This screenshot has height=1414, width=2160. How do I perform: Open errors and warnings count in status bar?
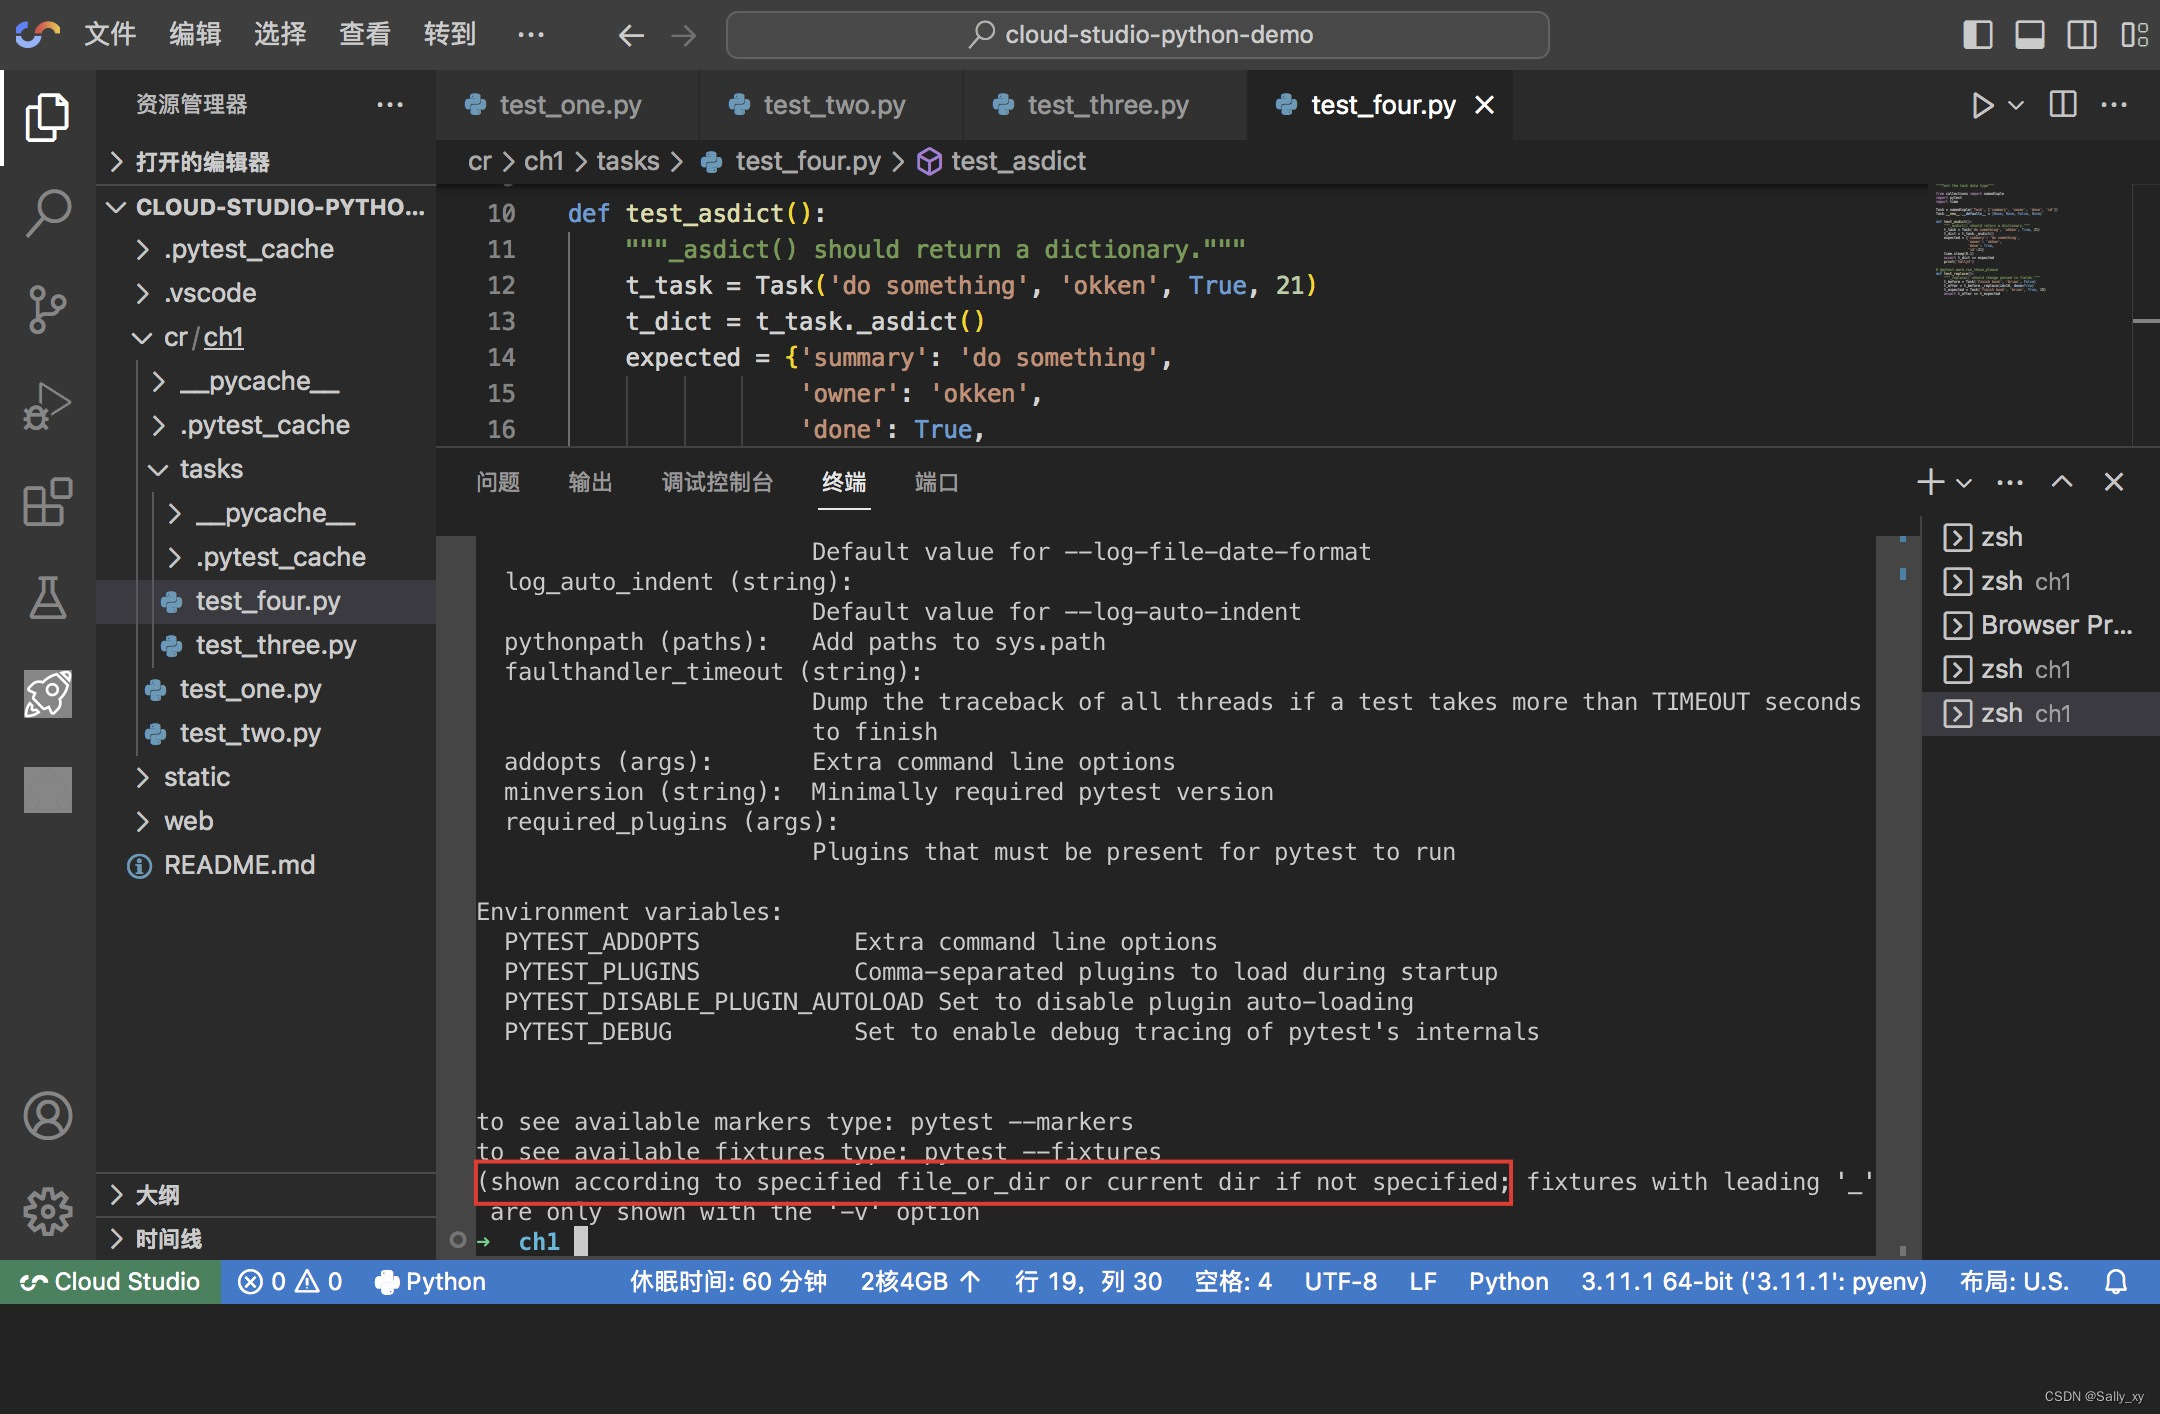pyautogui.click(x=290, y=1281)
